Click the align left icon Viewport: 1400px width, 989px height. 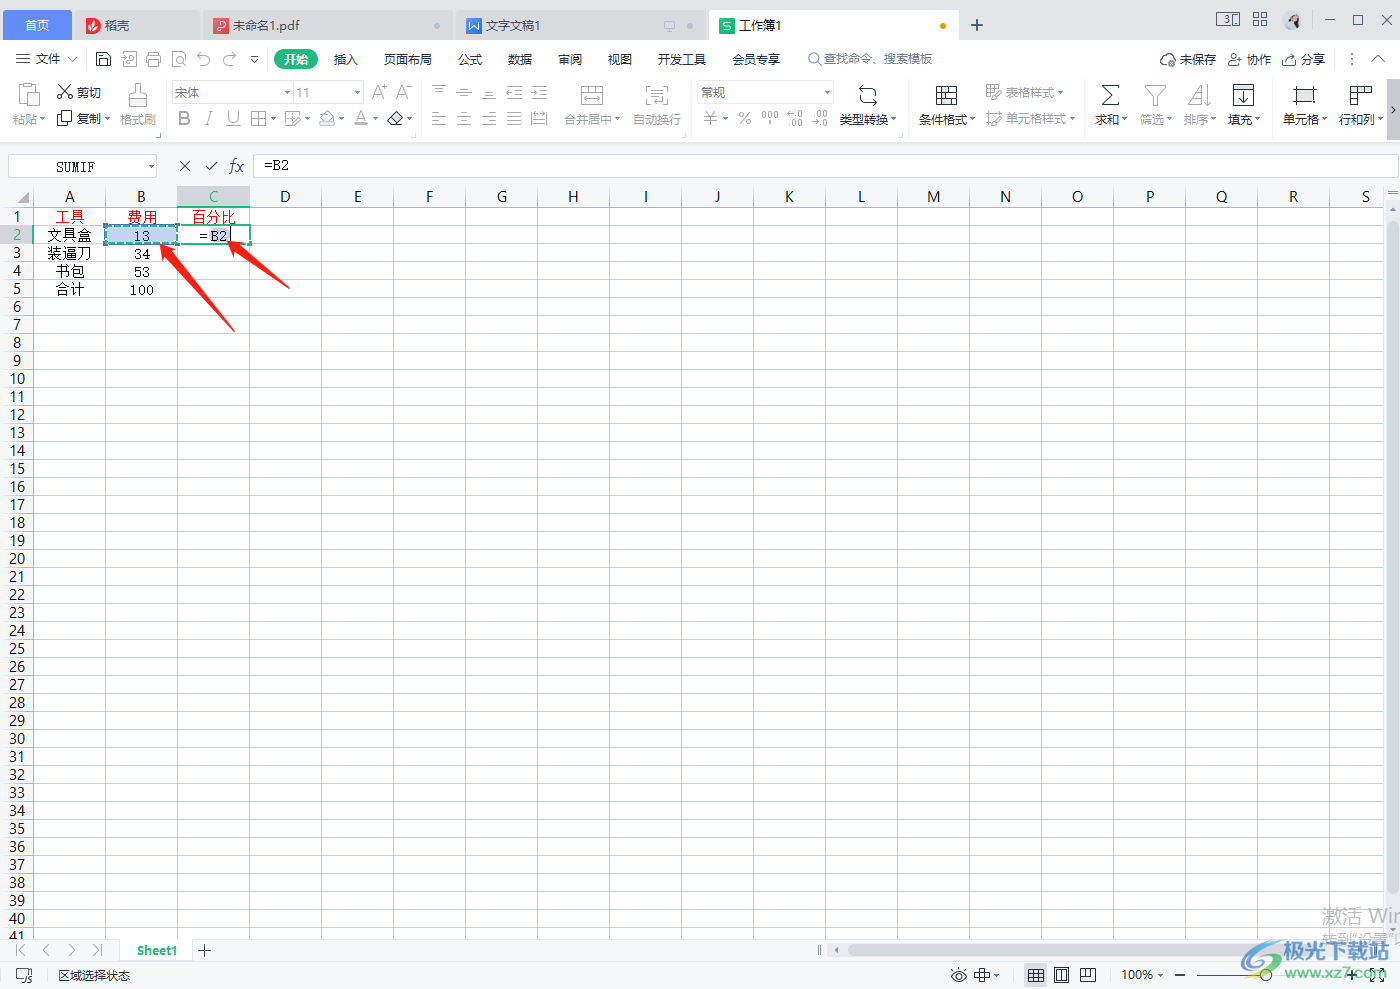coord(439,119)
